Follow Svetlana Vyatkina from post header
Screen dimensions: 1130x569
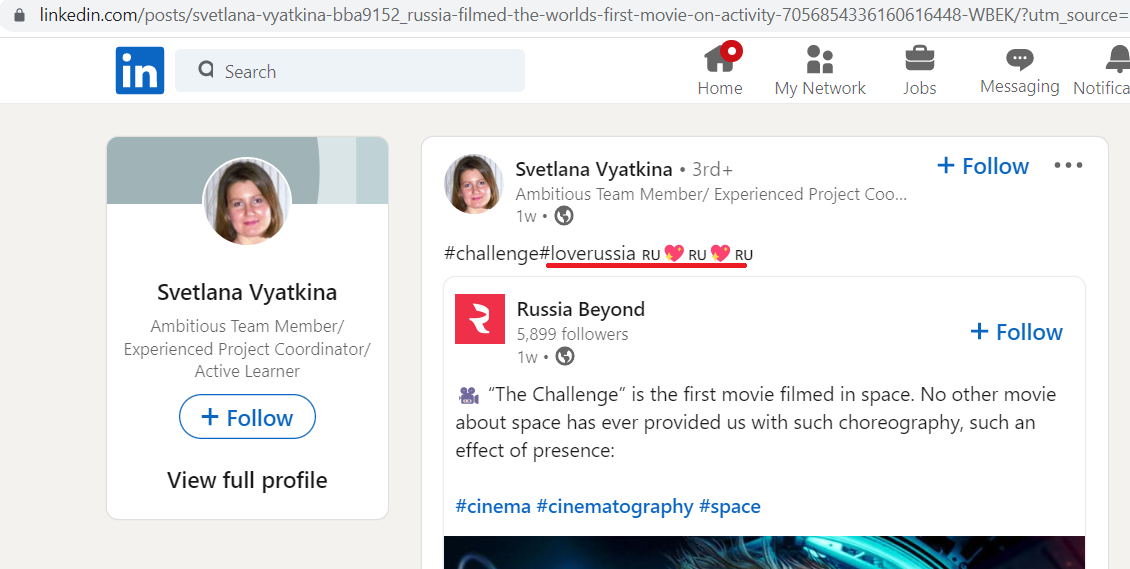[x=982, y=166]
